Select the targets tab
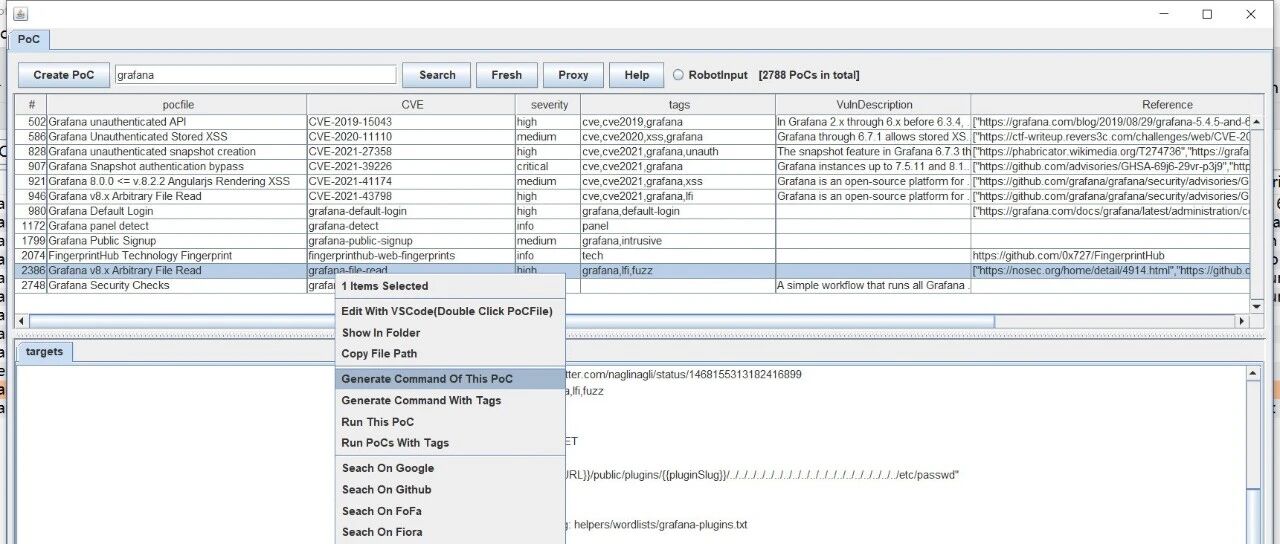 pos(44,351)
